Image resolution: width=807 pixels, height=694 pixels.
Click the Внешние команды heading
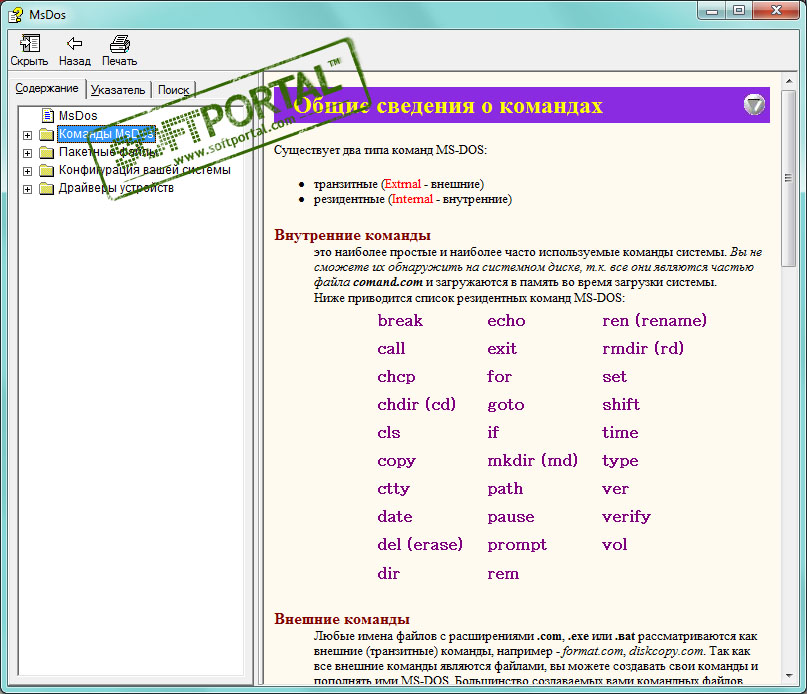tap(342, 619)
